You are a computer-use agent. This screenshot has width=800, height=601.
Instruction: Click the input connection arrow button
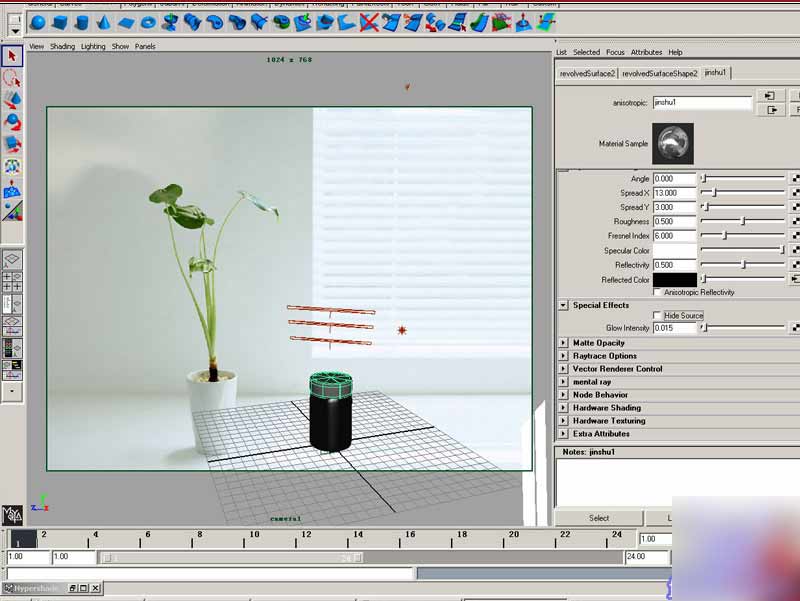(770, 95)
